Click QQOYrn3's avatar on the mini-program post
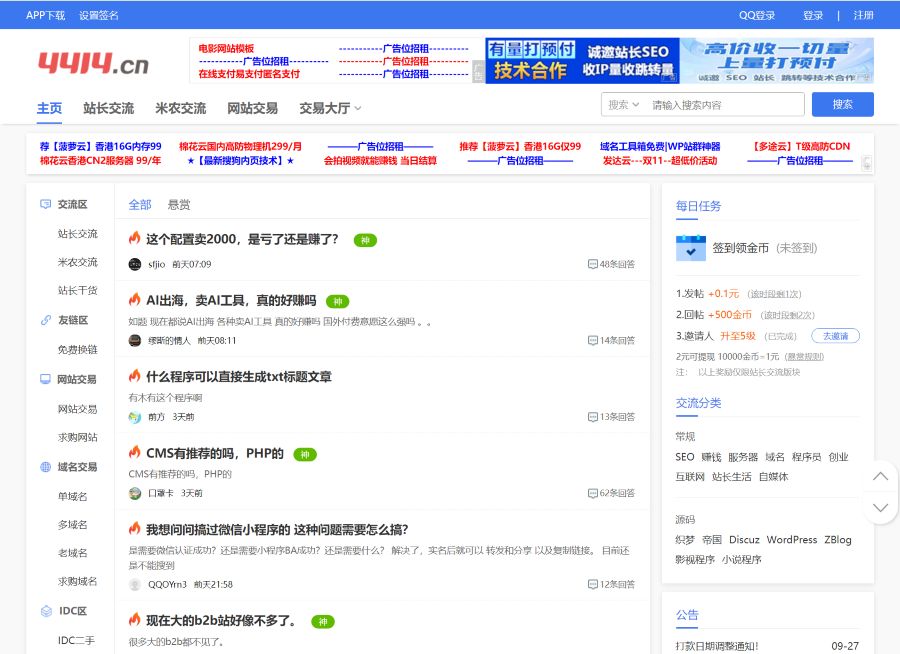 click(x=134, y=585)
